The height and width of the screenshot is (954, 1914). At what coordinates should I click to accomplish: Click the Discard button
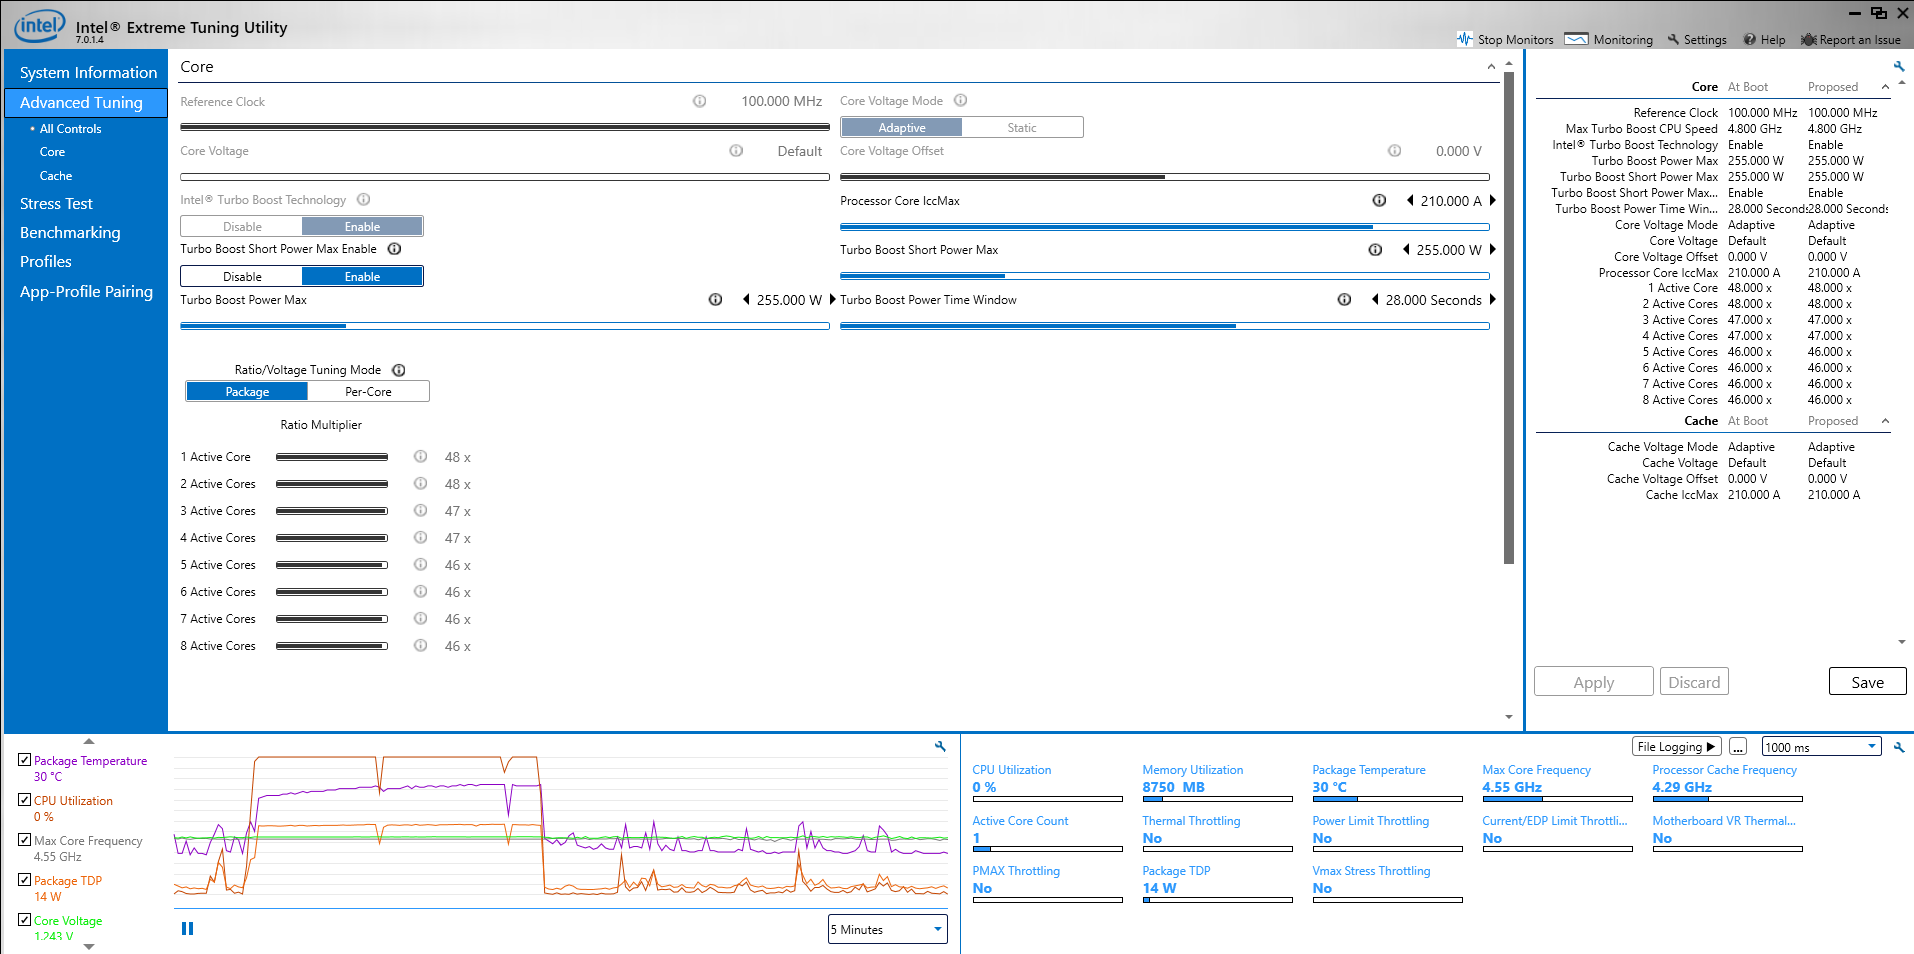1694,682
